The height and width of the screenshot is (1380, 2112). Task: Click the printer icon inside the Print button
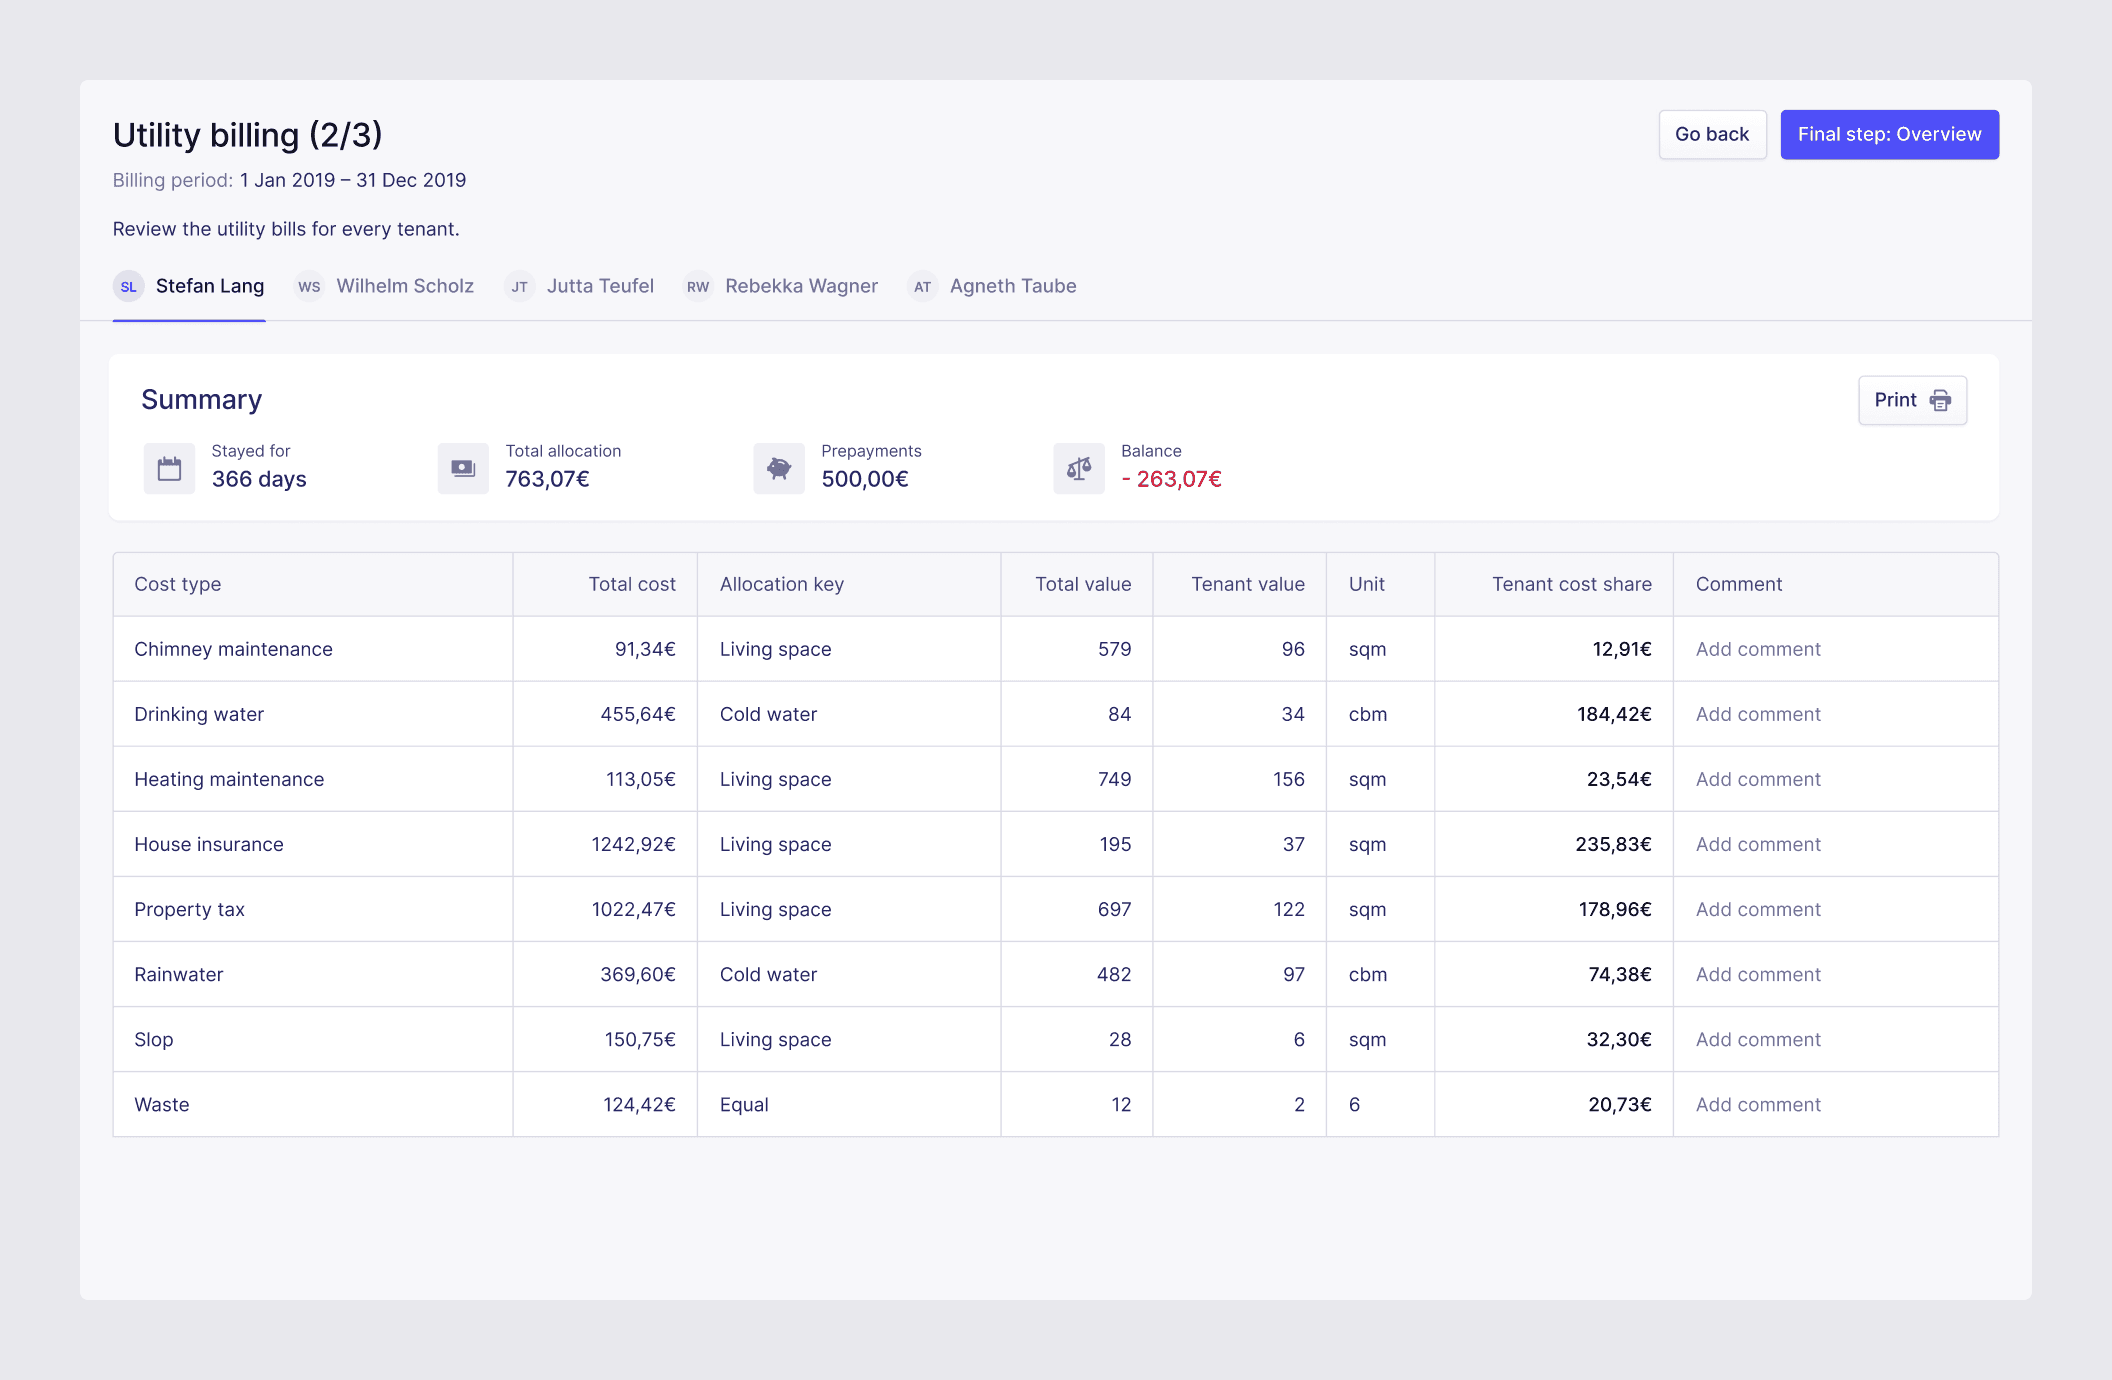click(x=1940, y=399)
